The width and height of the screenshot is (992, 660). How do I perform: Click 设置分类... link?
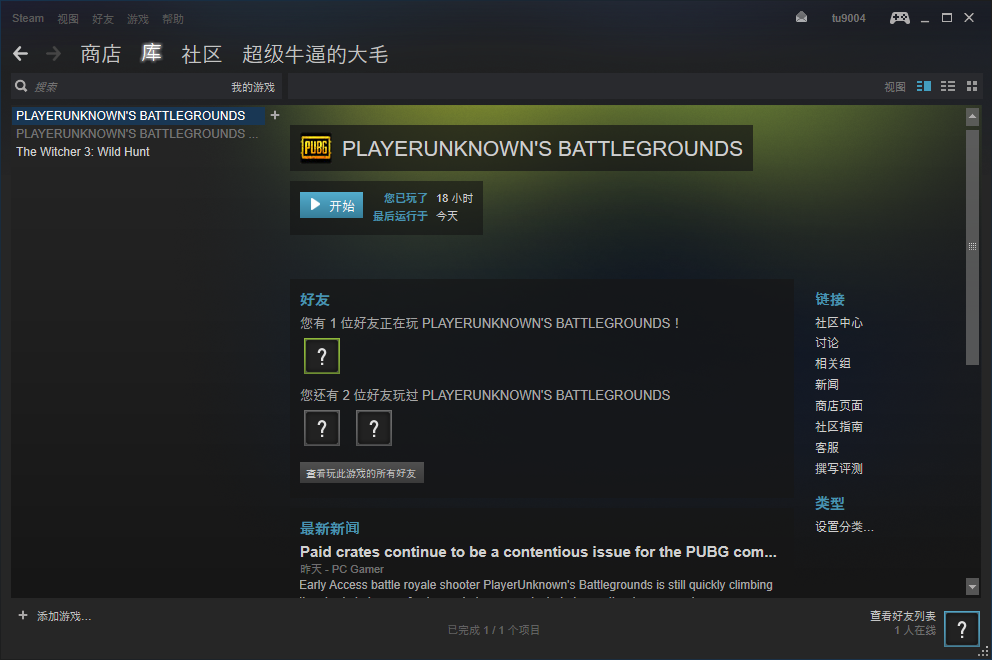[844, 526]
